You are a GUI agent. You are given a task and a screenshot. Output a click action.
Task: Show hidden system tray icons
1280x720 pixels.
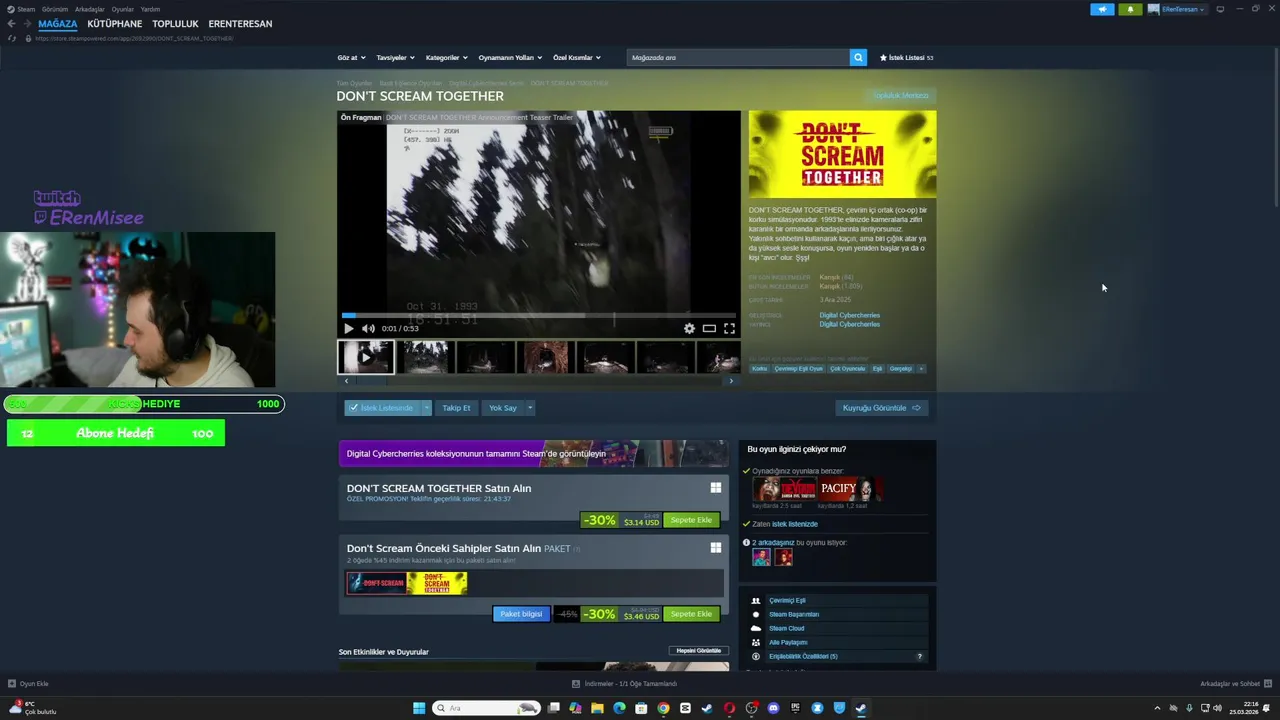click(1157, 708)
